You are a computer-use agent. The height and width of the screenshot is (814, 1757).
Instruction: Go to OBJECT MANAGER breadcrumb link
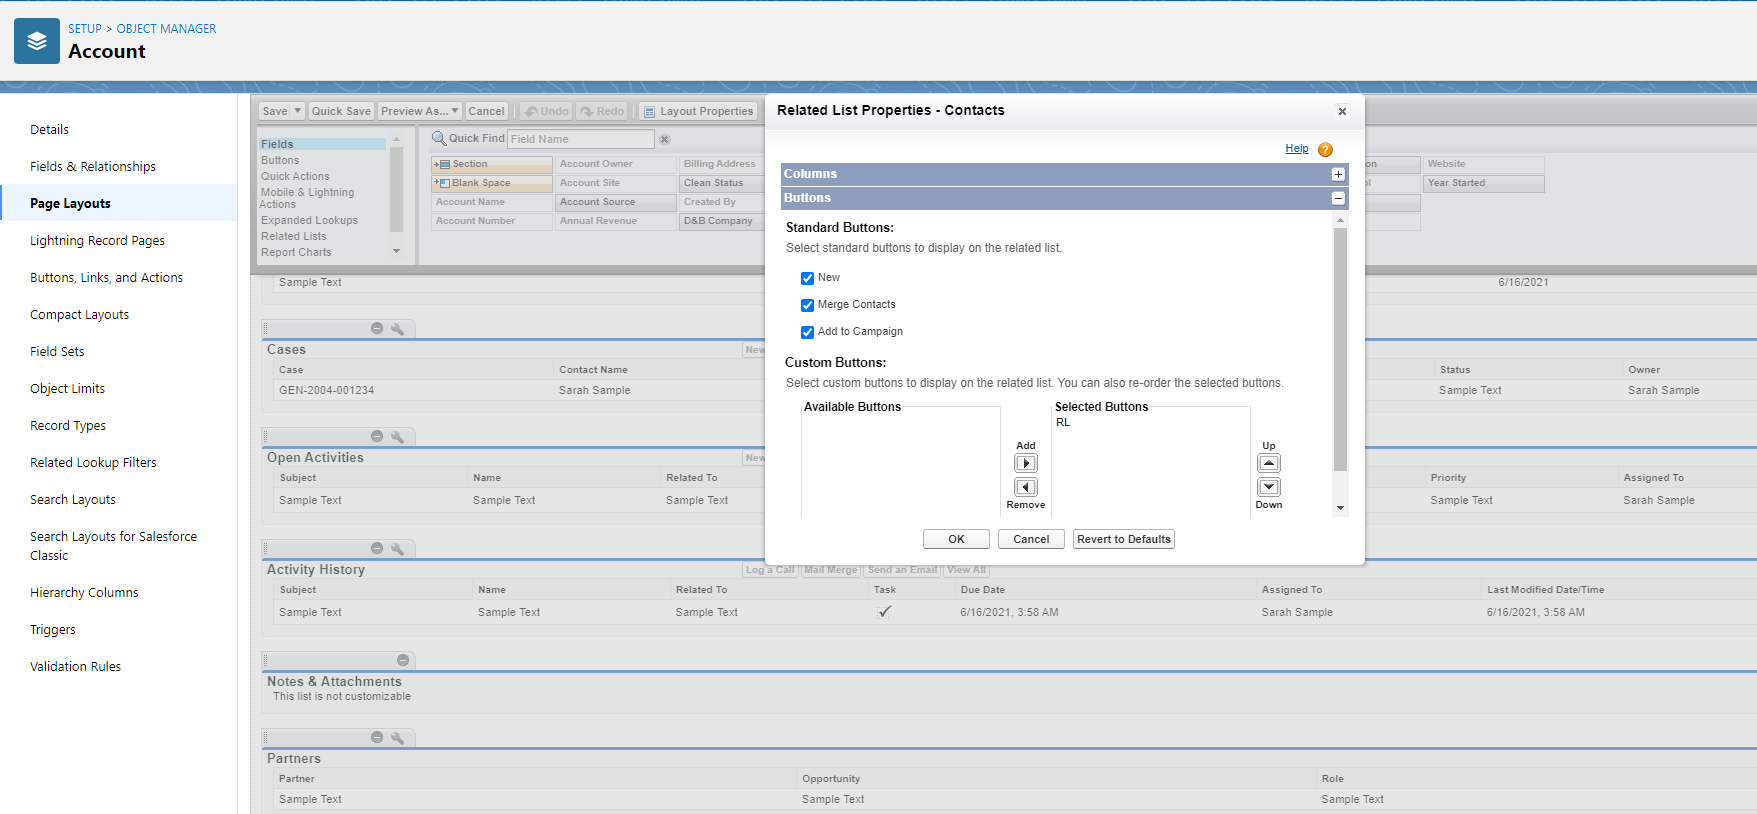[166, 29]
